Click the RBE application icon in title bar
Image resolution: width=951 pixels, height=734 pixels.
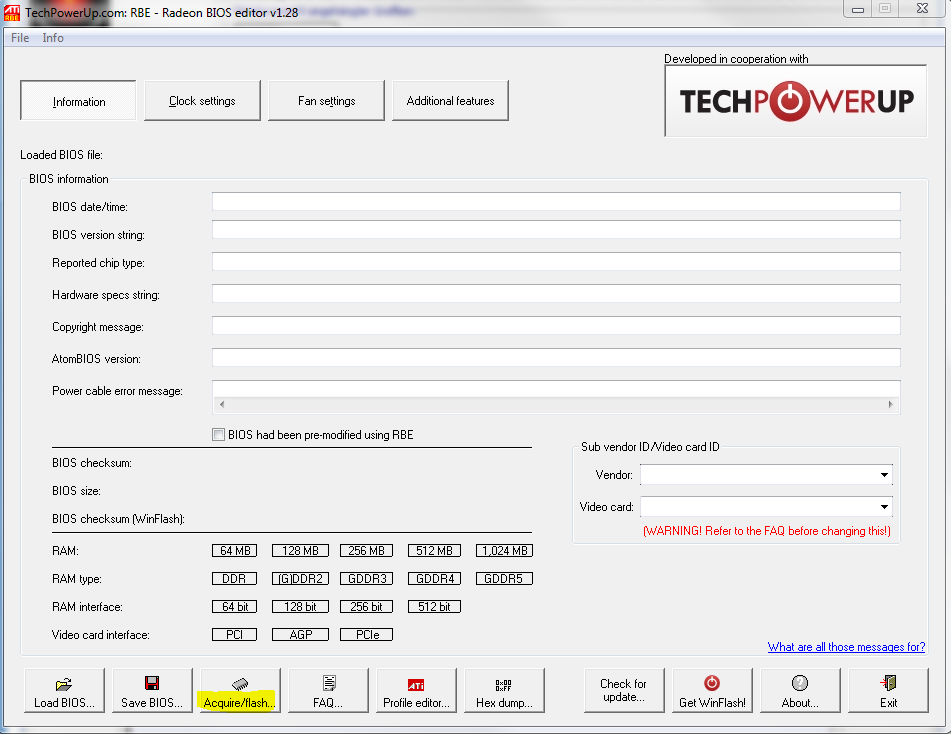pyautogui.click(x=12, y=12)
